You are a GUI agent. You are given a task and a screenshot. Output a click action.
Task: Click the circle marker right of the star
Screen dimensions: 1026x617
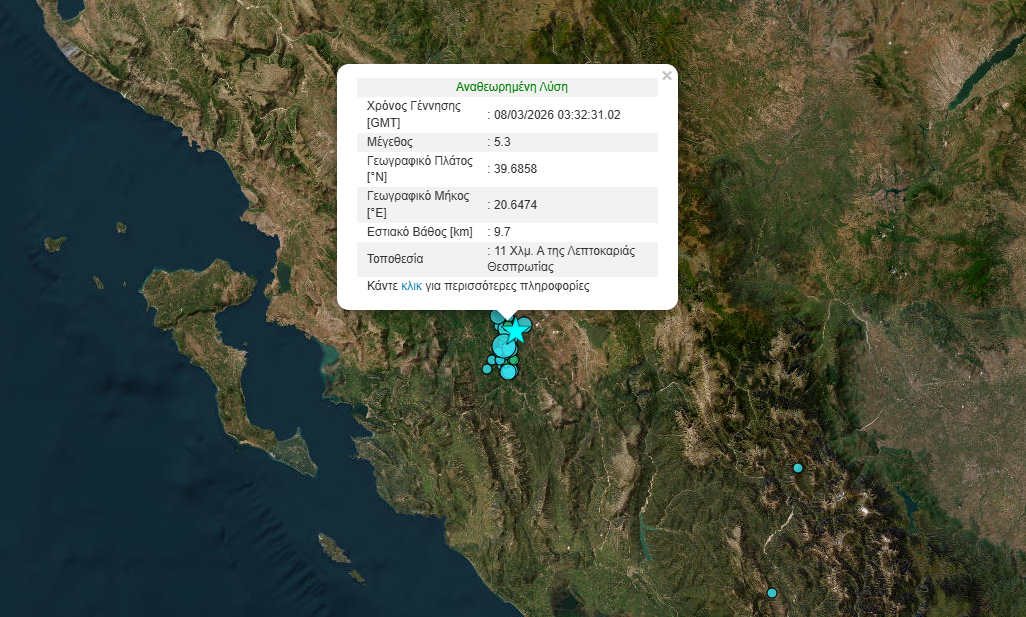click(525, 324)
